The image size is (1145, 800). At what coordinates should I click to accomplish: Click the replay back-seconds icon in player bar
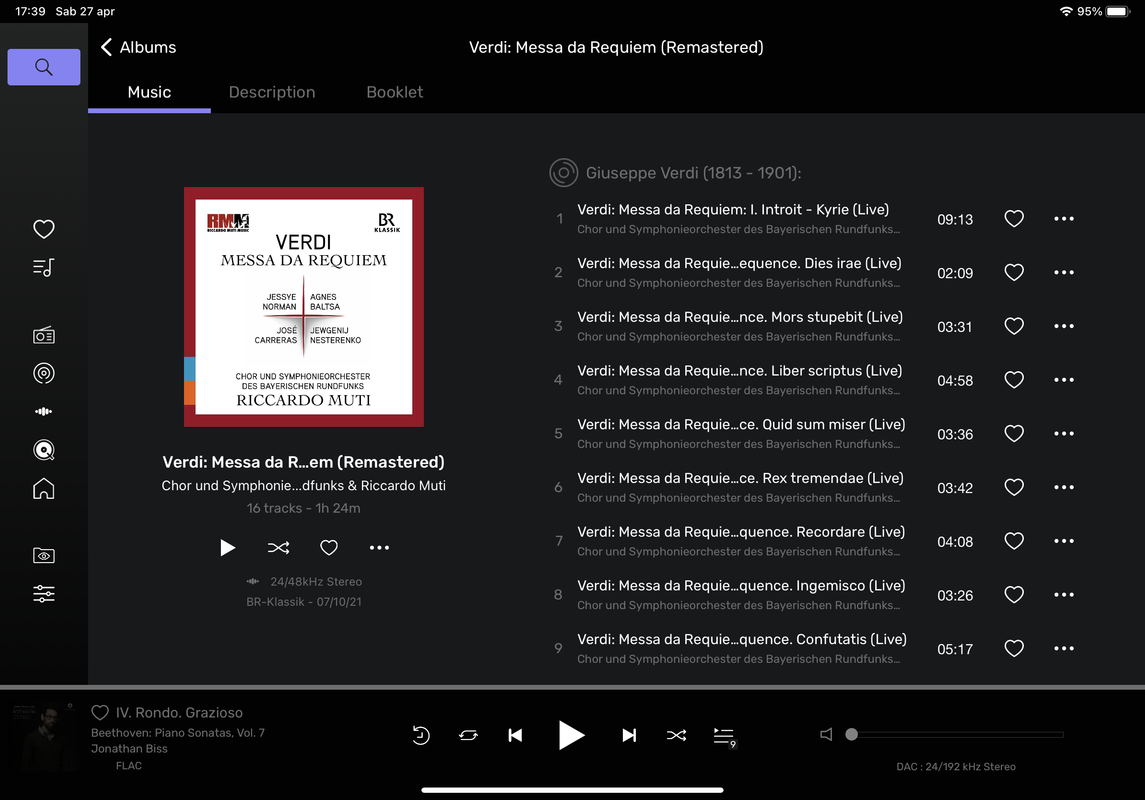[x=421, y=735]
